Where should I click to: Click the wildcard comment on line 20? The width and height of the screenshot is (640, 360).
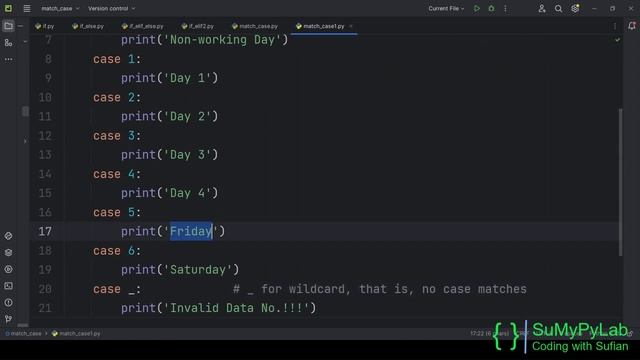[380, 289]
